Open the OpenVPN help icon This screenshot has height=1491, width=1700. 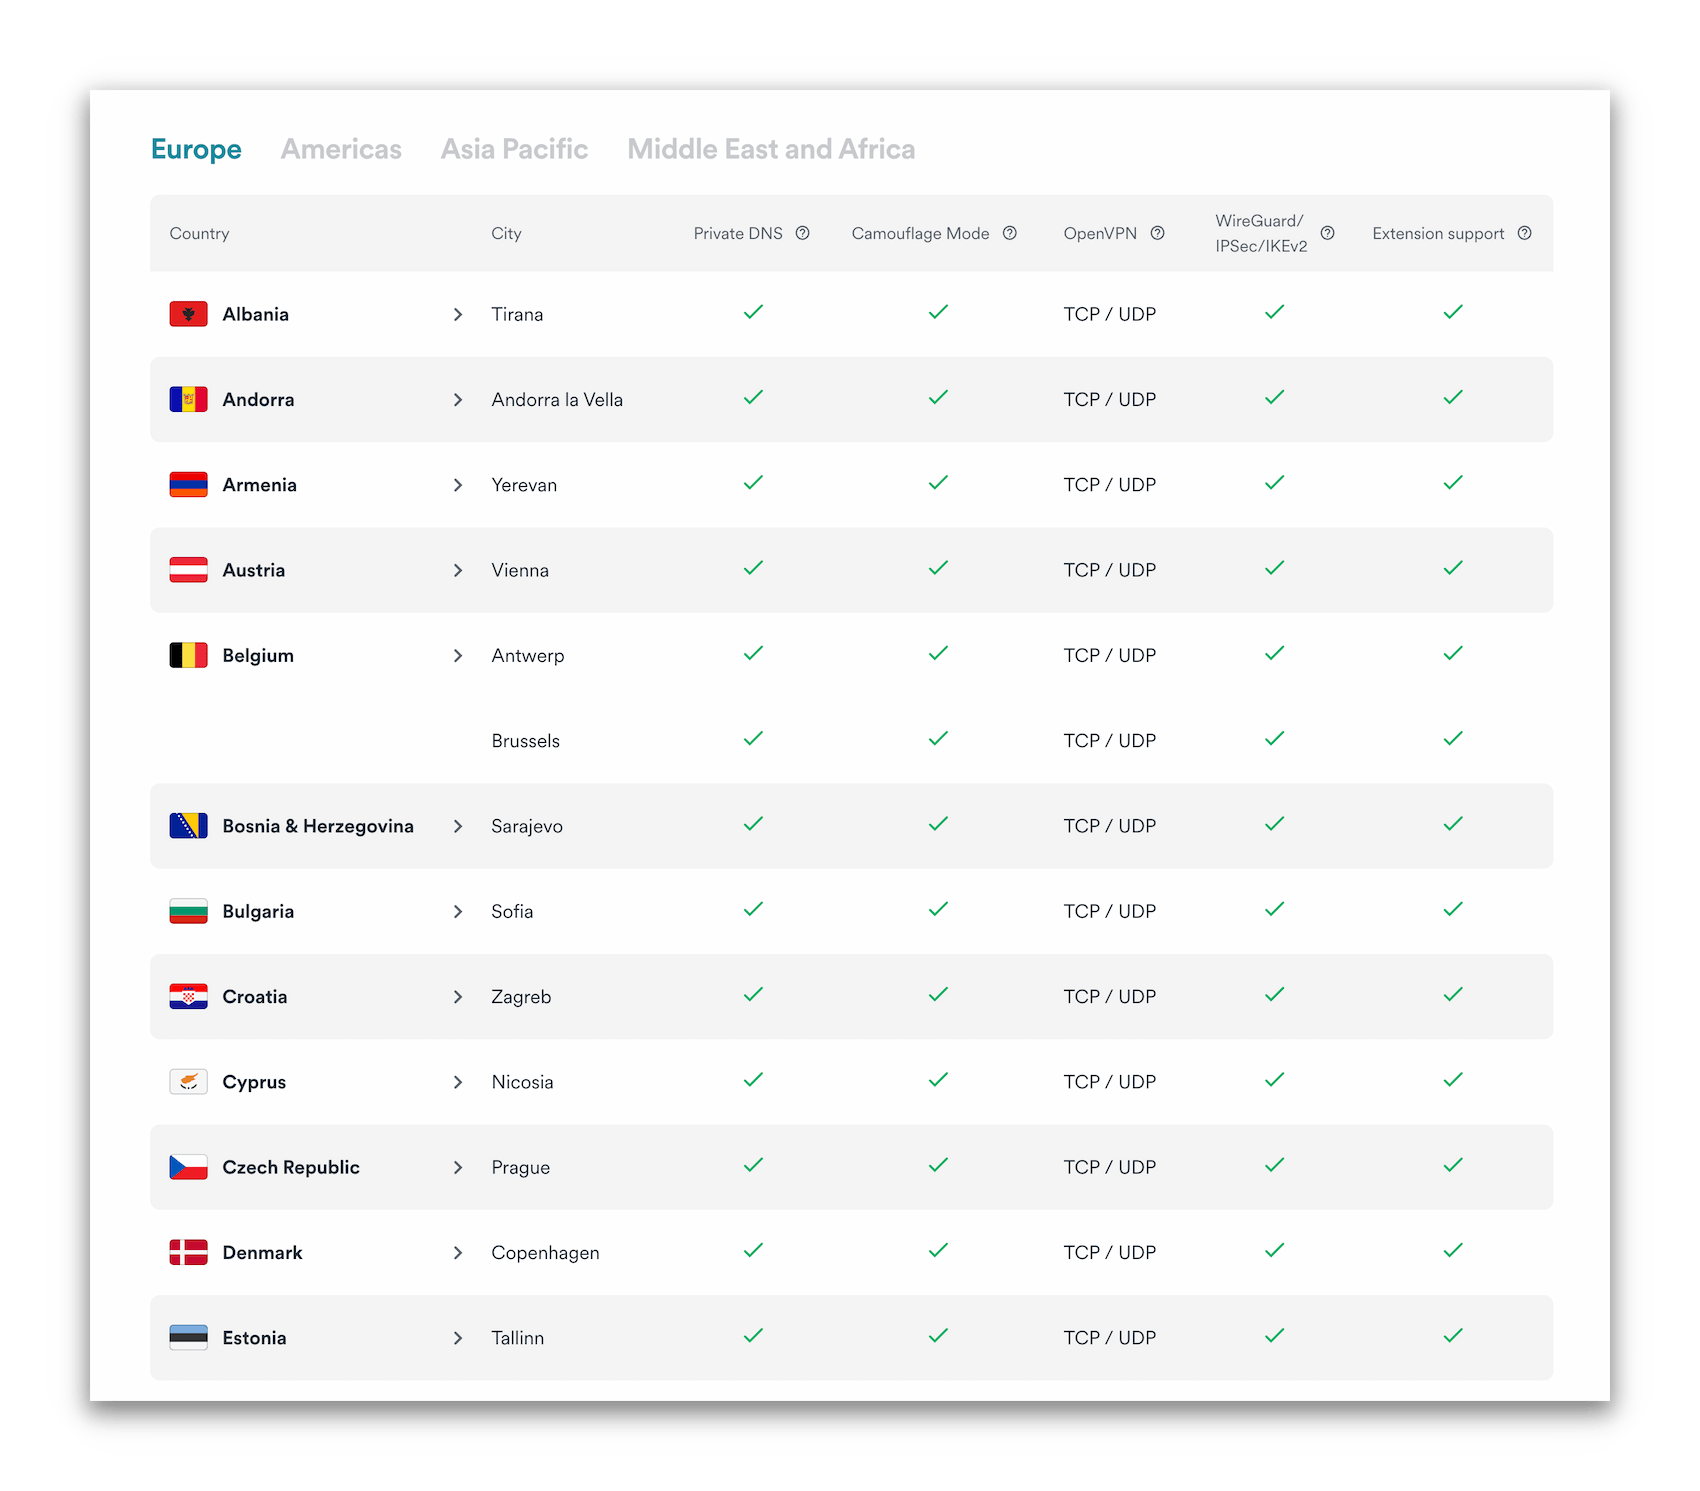coord(1157,233)
